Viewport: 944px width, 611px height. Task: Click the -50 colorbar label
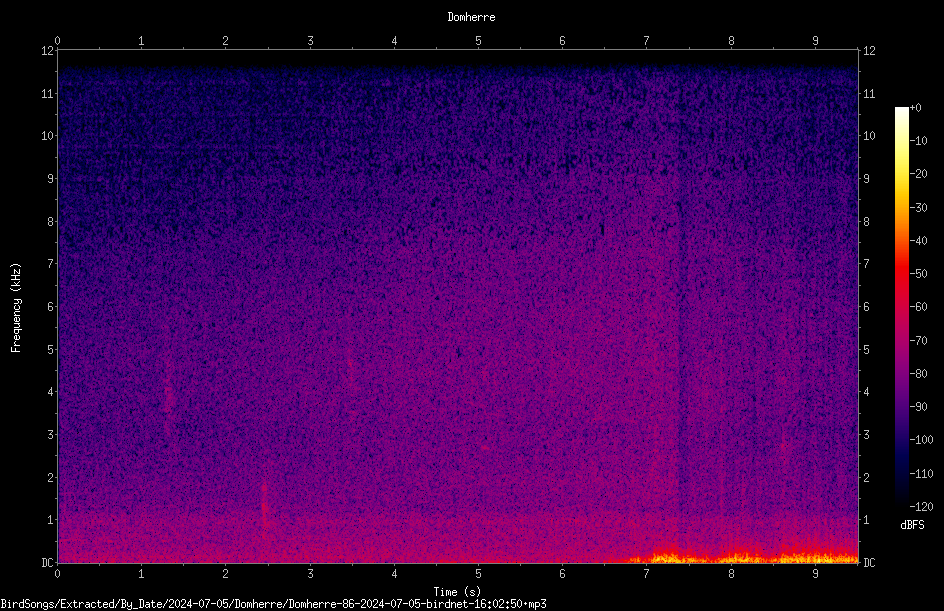pos(918,274)
